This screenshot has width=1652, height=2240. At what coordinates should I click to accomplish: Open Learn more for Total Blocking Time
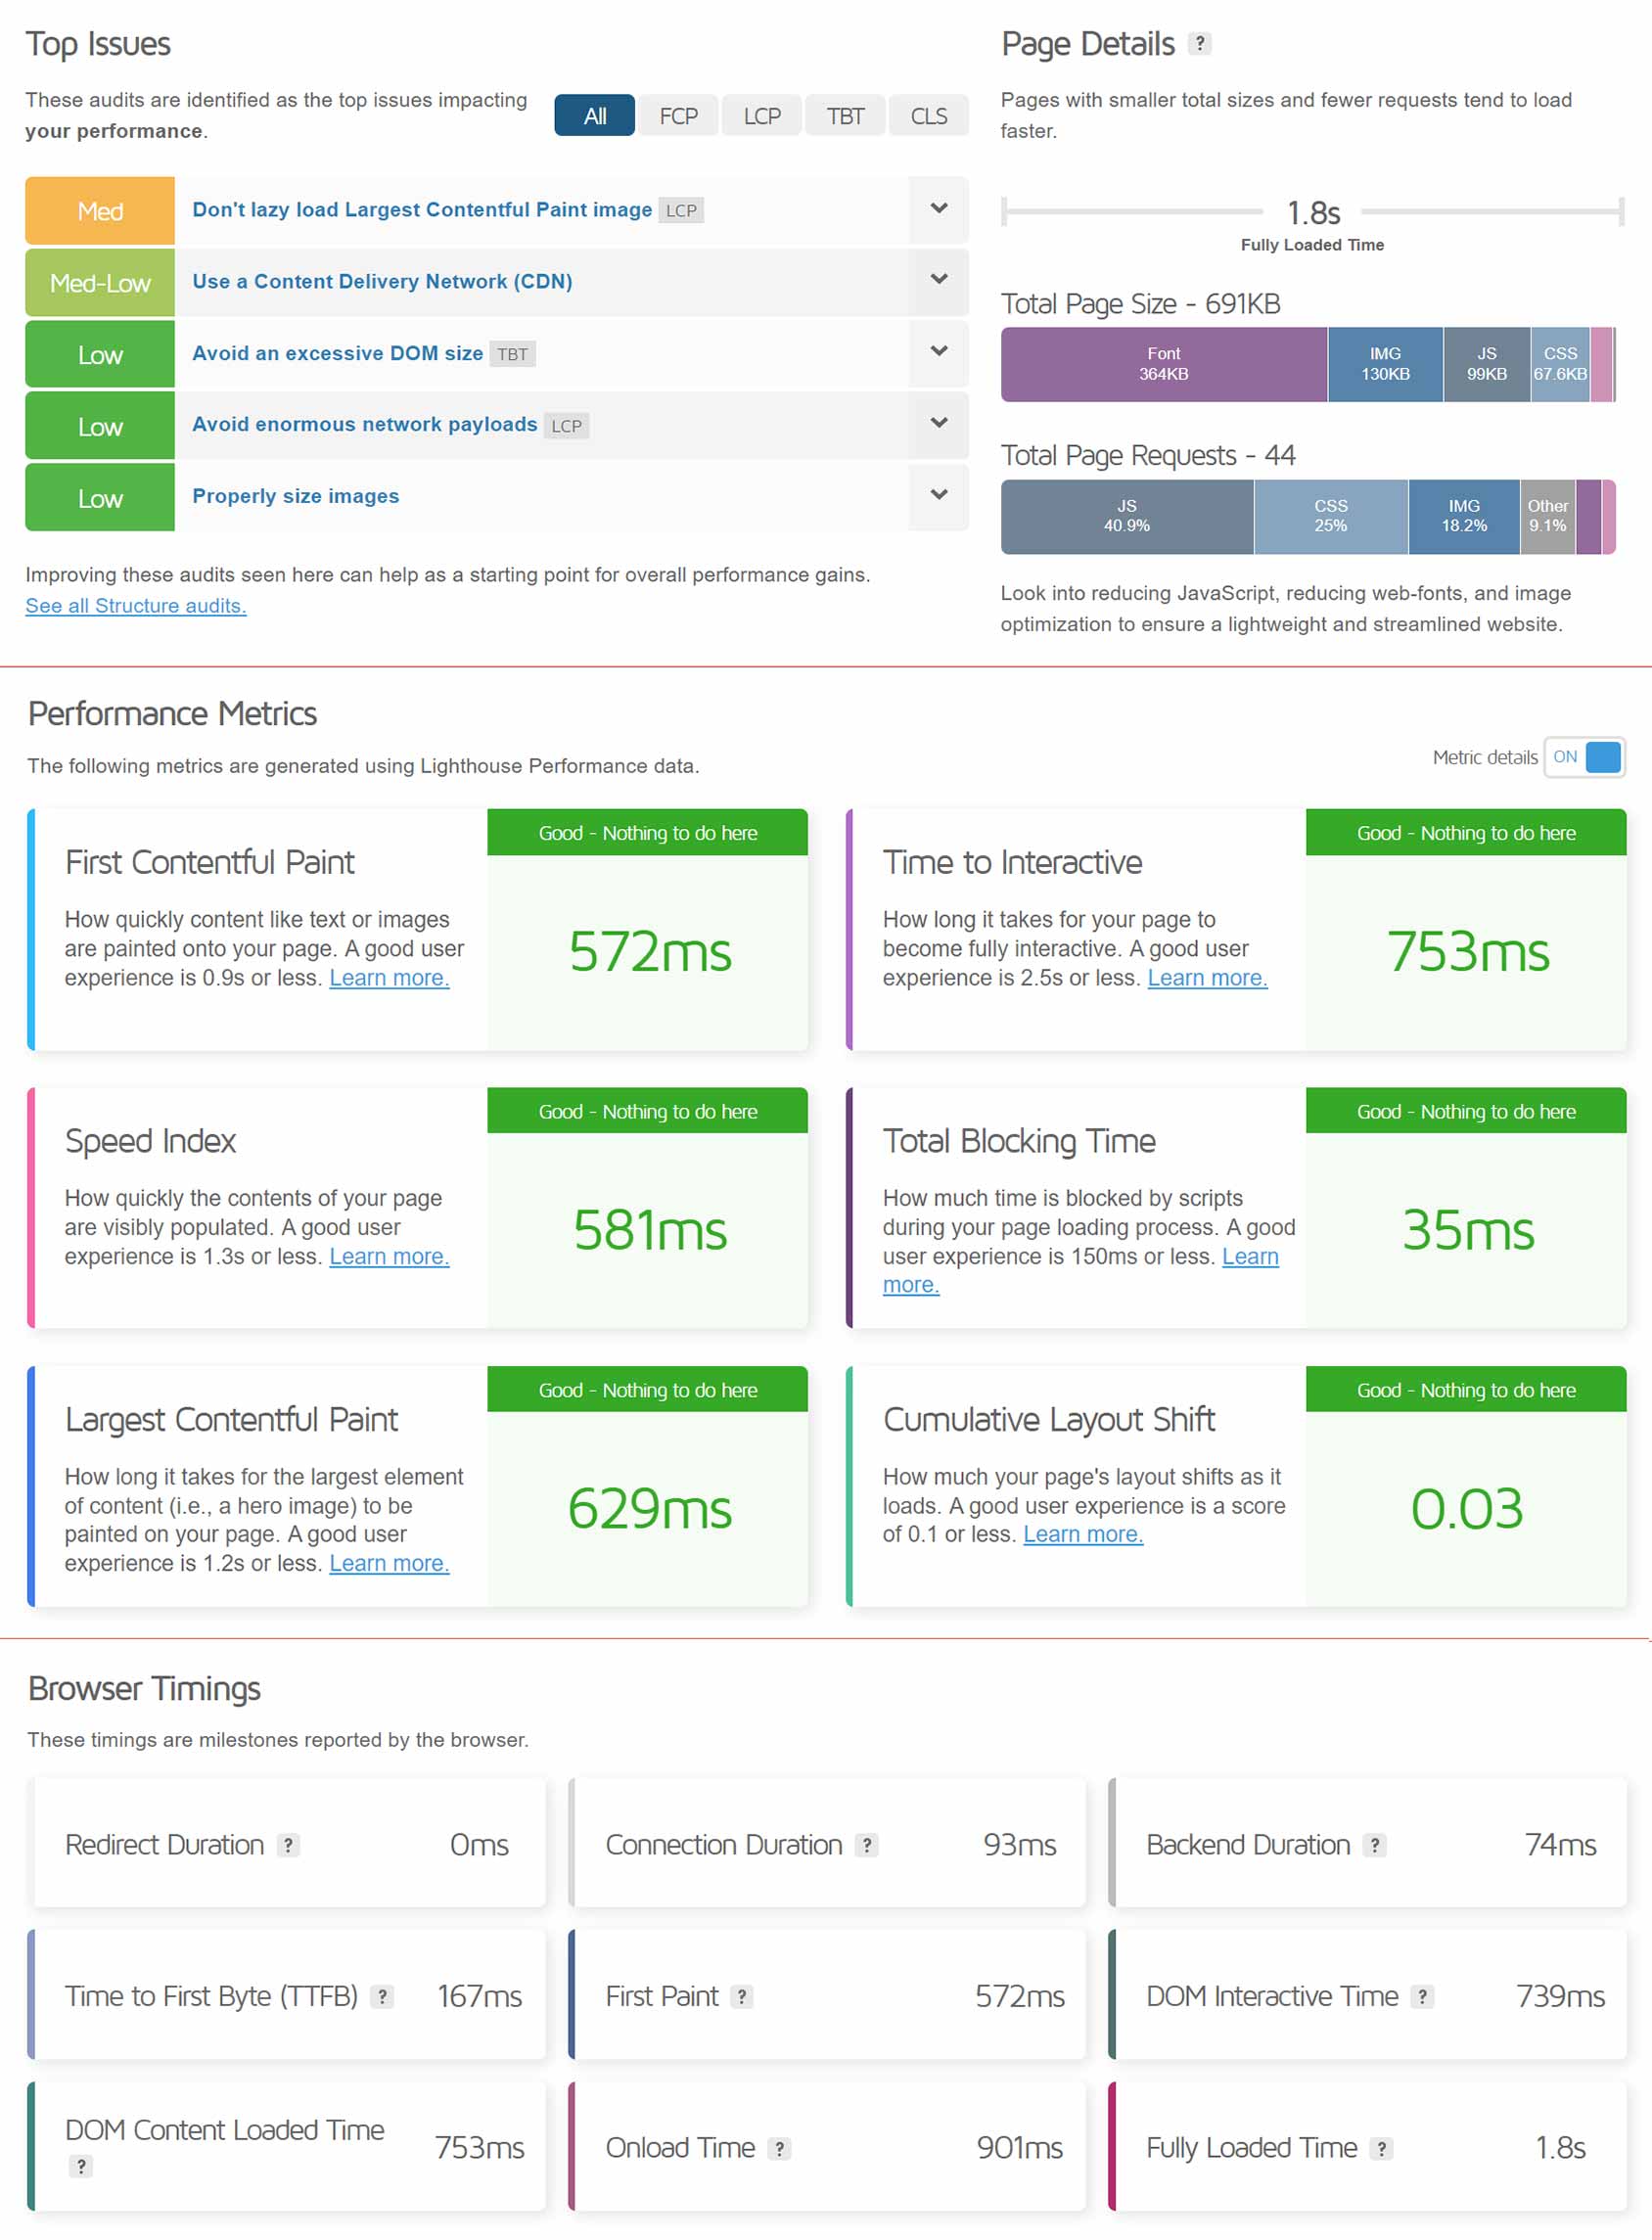point(1250,1257)
